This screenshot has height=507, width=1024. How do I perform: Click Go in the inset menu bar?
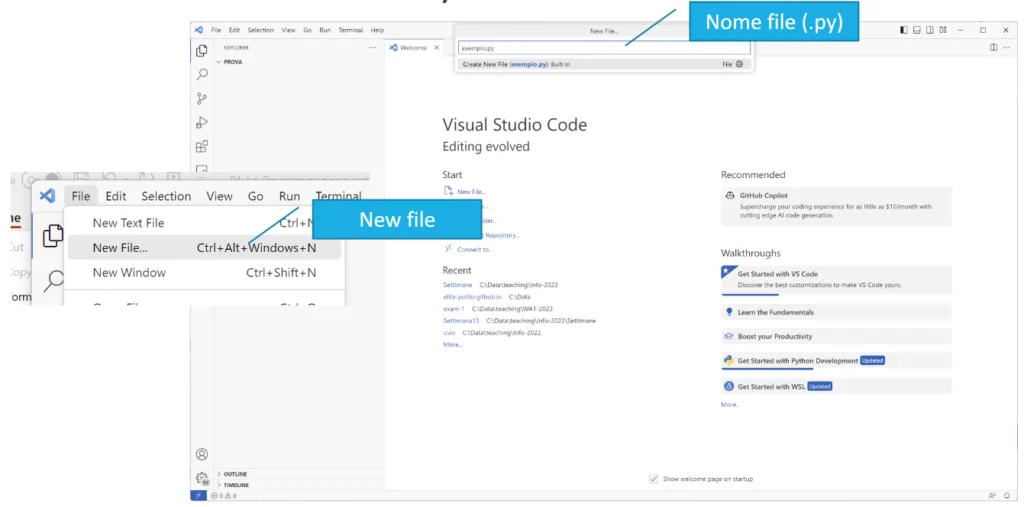click(x=255, y=196)
